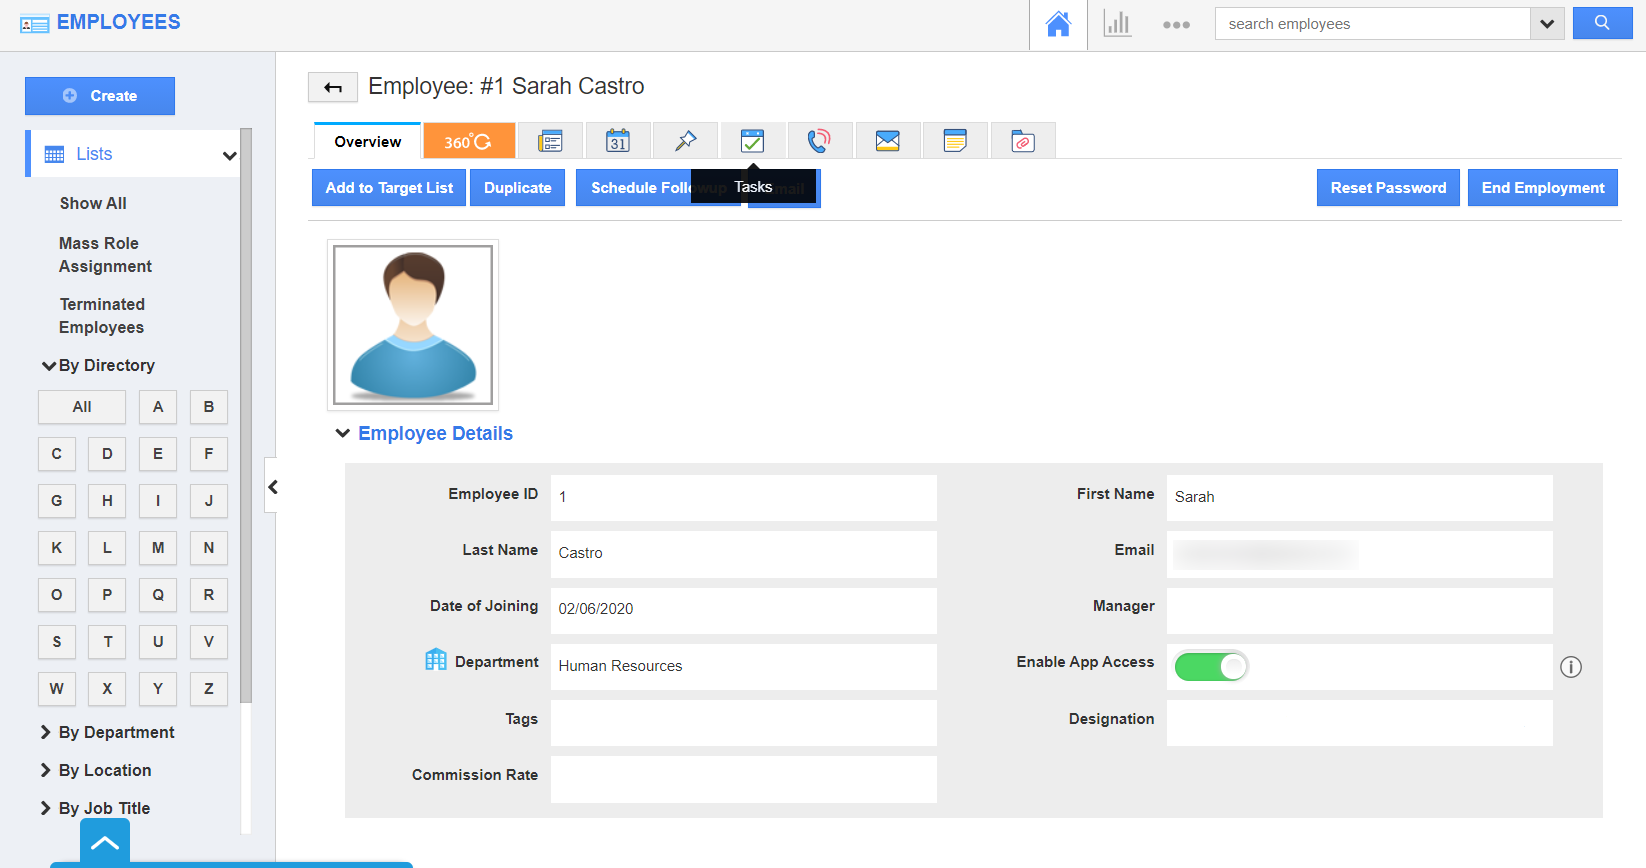This screenshot has height=868, width=1646.
Task: Click the Manager field
Action: (x=1359, y=610)
